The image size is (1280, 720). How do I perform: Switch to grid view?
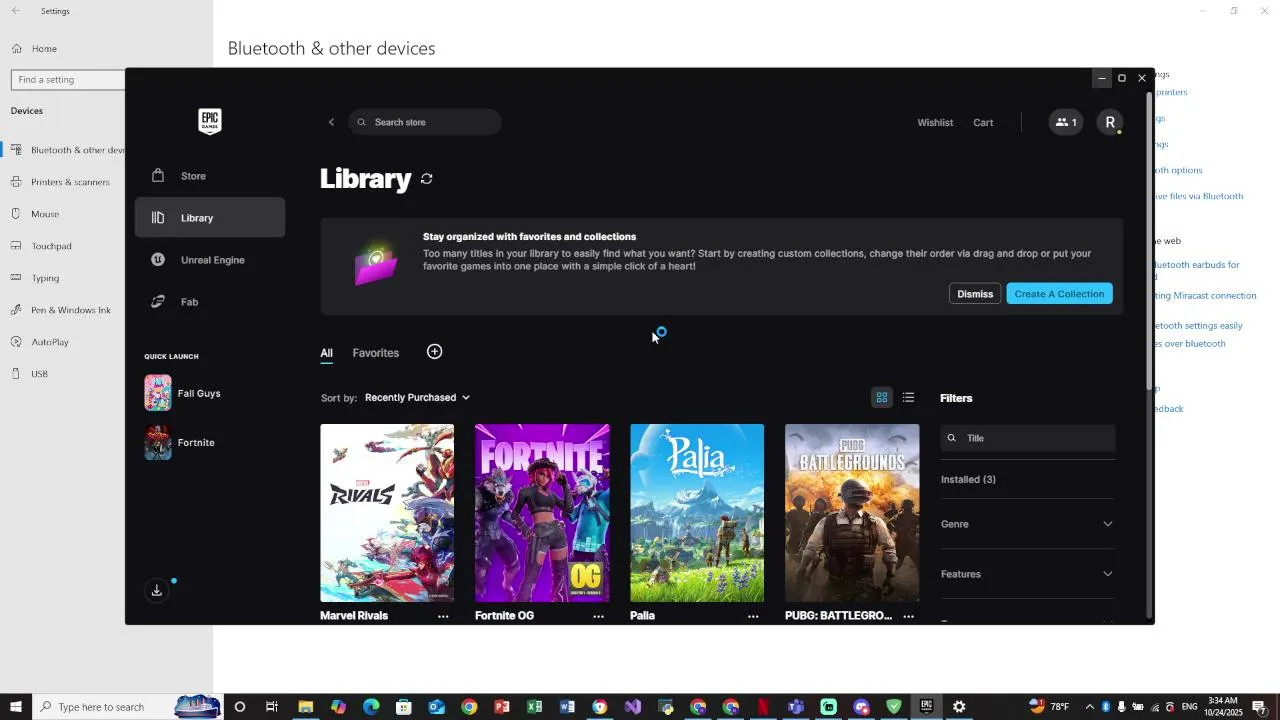point(882,398)
